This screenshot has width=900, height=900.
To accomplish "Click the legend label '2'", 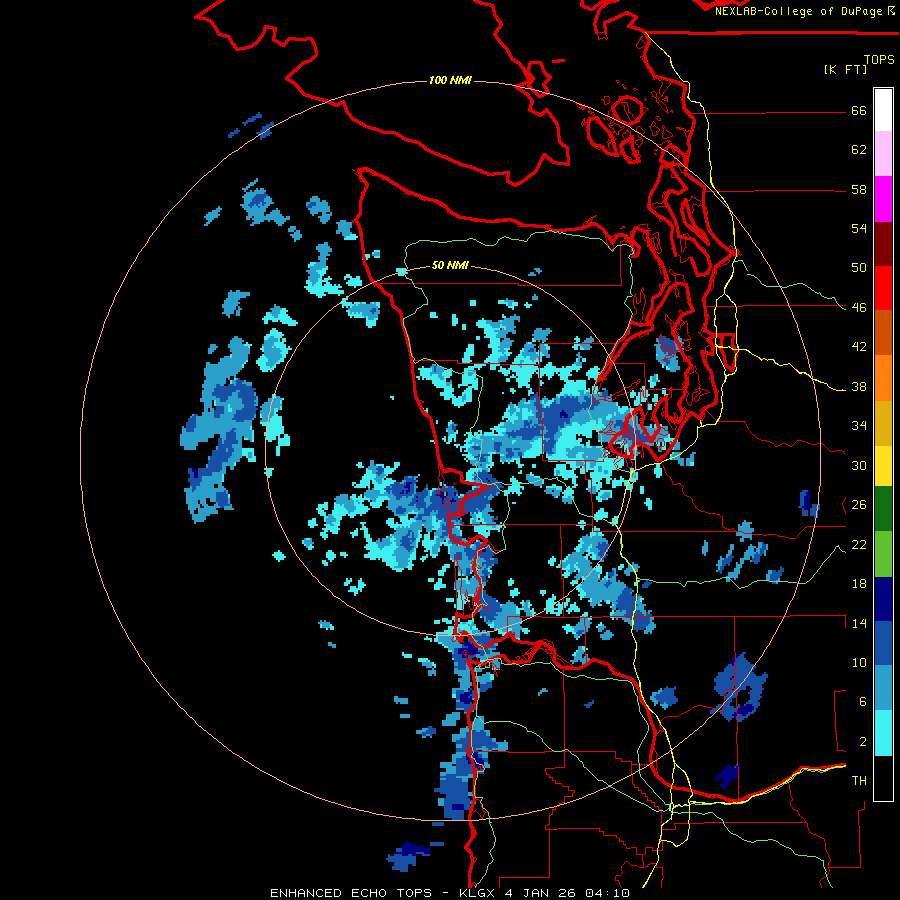I will [x=863, y=742].
